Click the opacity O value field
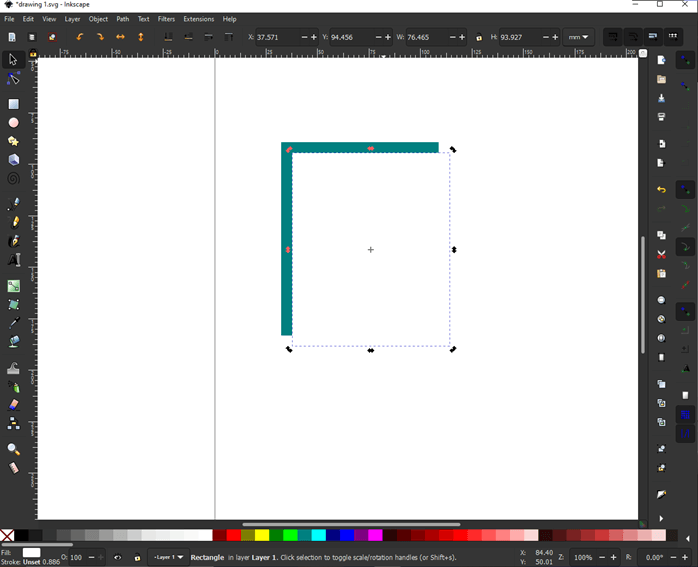 77,557
